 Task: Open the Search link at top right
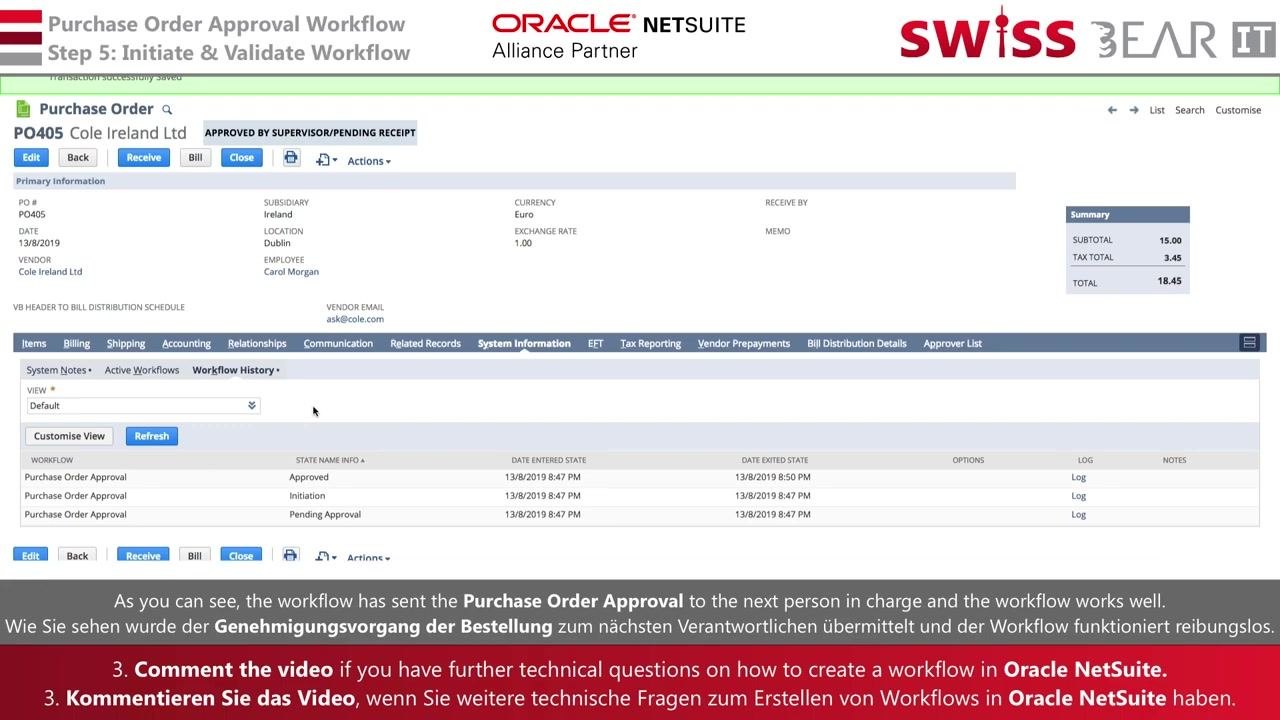click(1190, 110)
